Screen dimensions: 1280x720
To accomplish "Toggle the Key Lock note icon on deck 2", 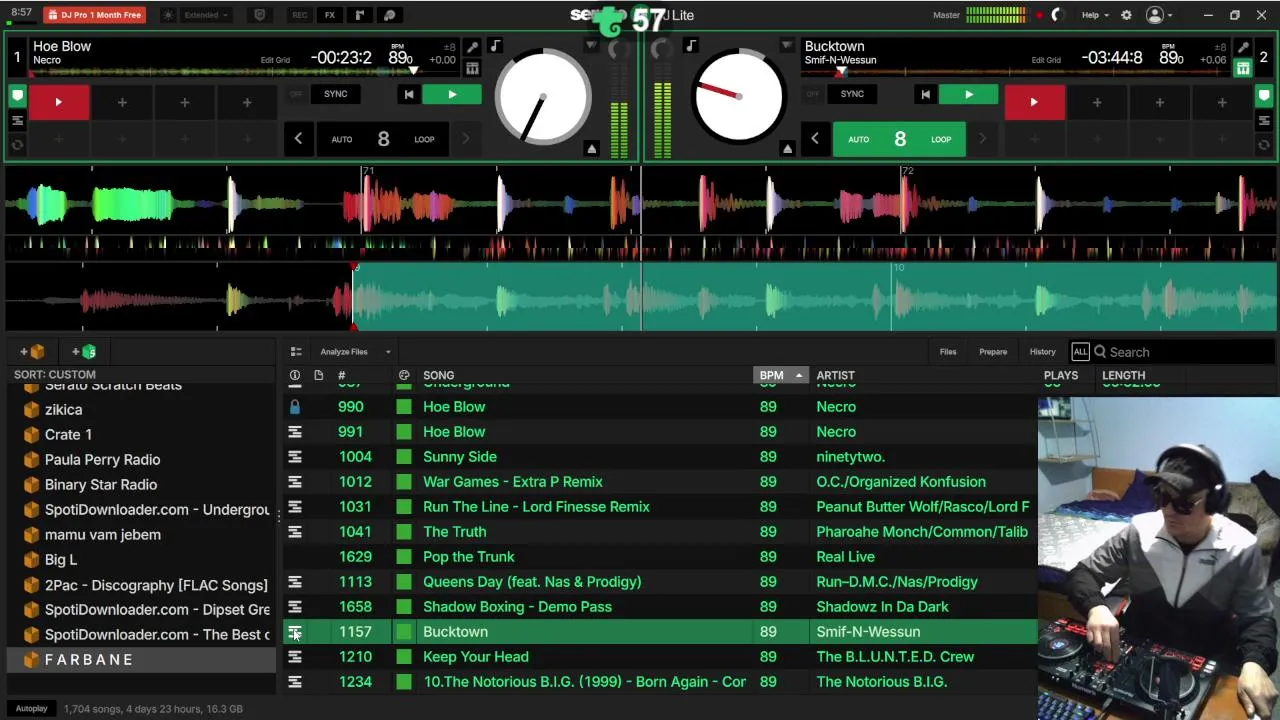I will click(x=691, y=46).
